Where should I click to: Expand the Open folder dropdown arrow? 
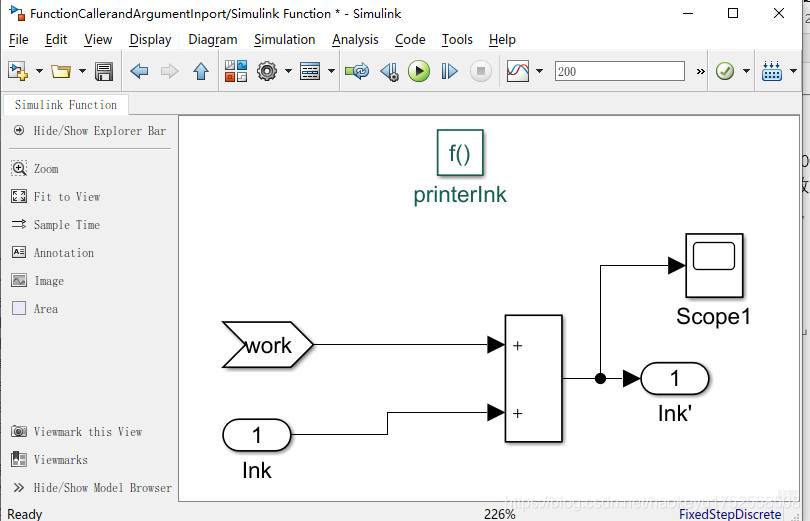coord(82,71)
